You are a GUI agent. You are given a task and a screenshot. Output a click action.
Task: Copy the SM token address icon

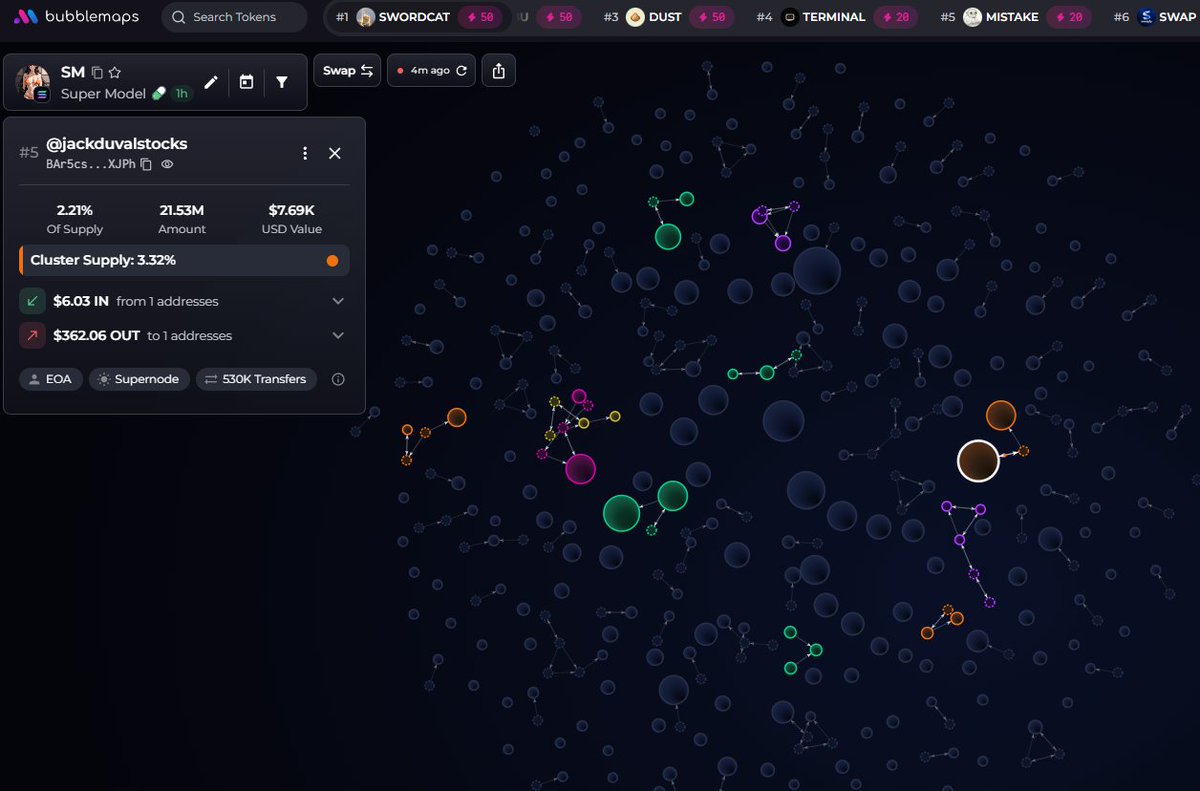[97, 72]
